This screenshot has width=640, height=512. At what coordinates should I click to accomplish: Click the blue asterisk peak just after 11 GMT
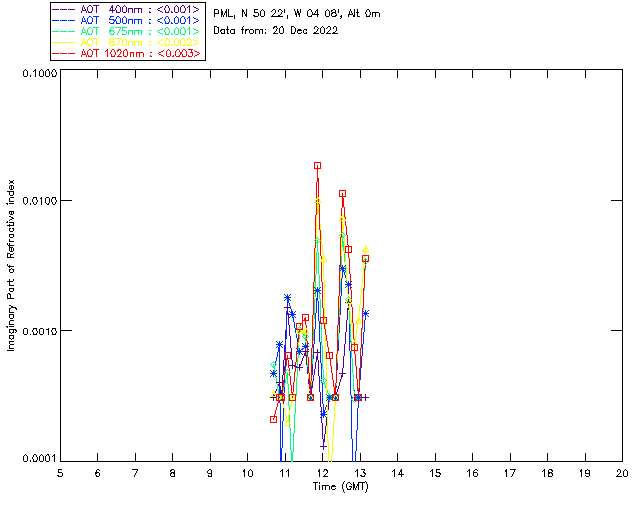click(287, 297)
